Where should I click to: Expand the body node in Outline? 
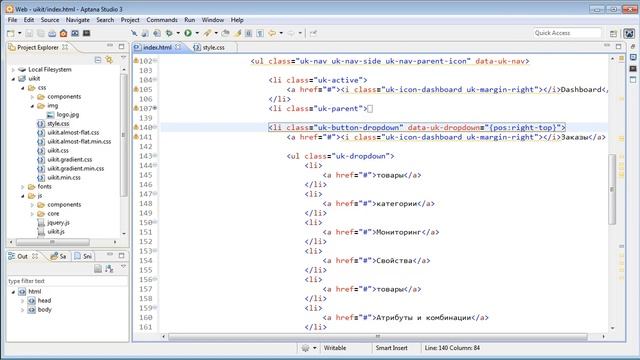[x=22, y=310]
